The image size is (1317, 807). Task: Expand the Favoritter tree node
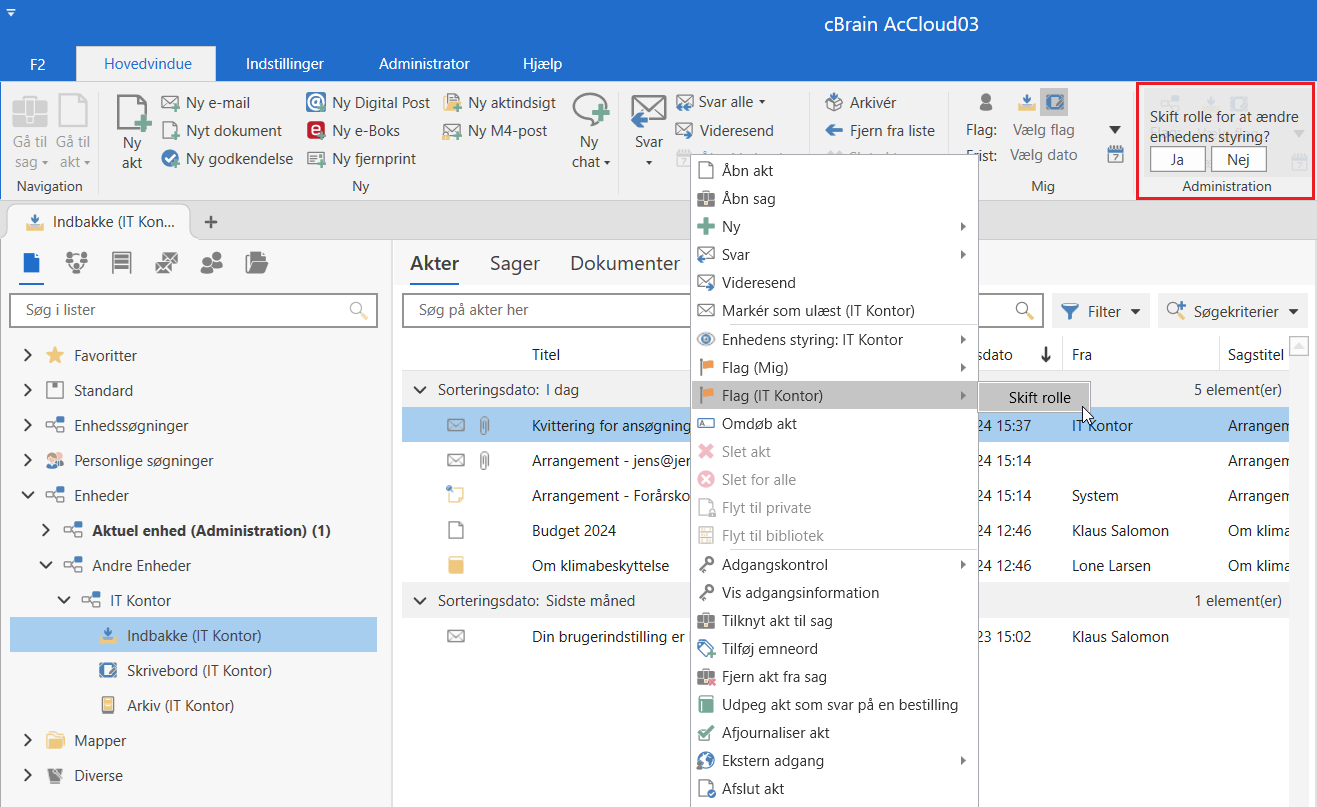coord(28,356)
